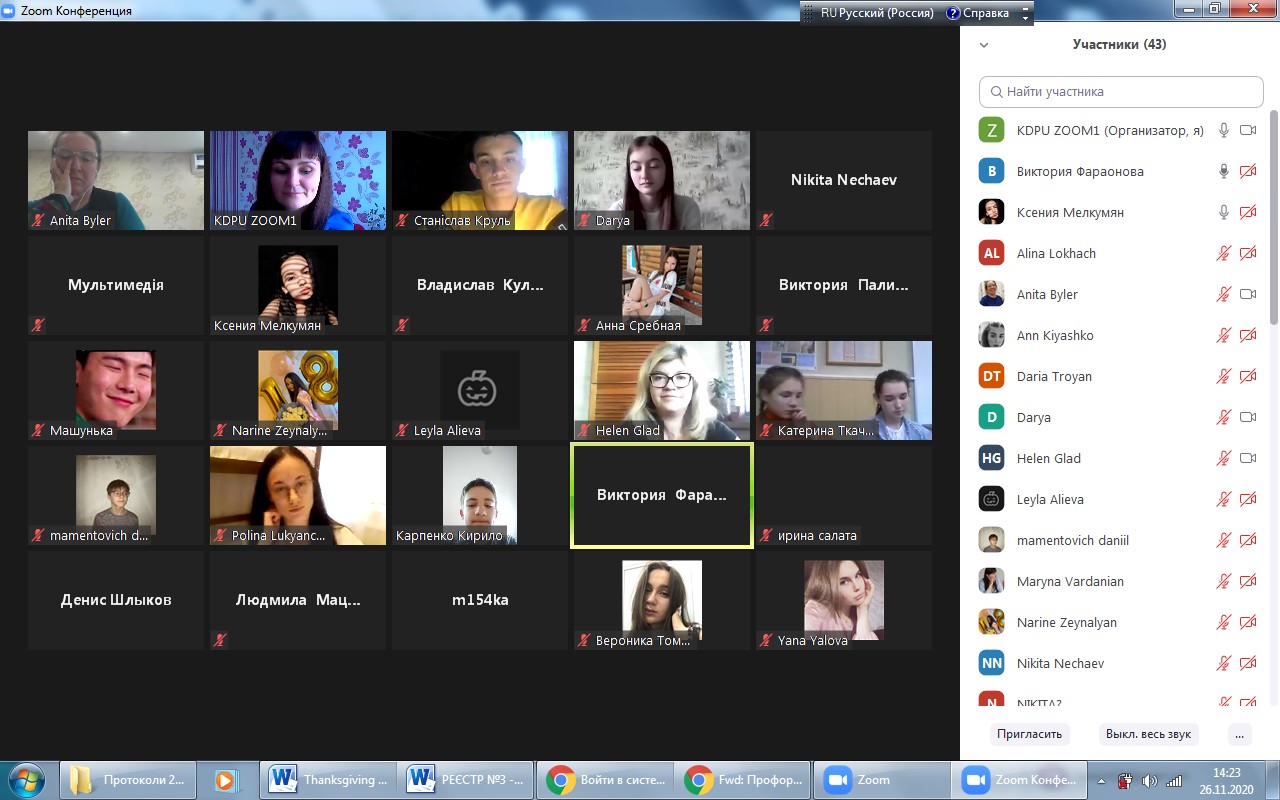
Task: Click the camera icon for KDPU ZOOM1
Action: 1247,130
